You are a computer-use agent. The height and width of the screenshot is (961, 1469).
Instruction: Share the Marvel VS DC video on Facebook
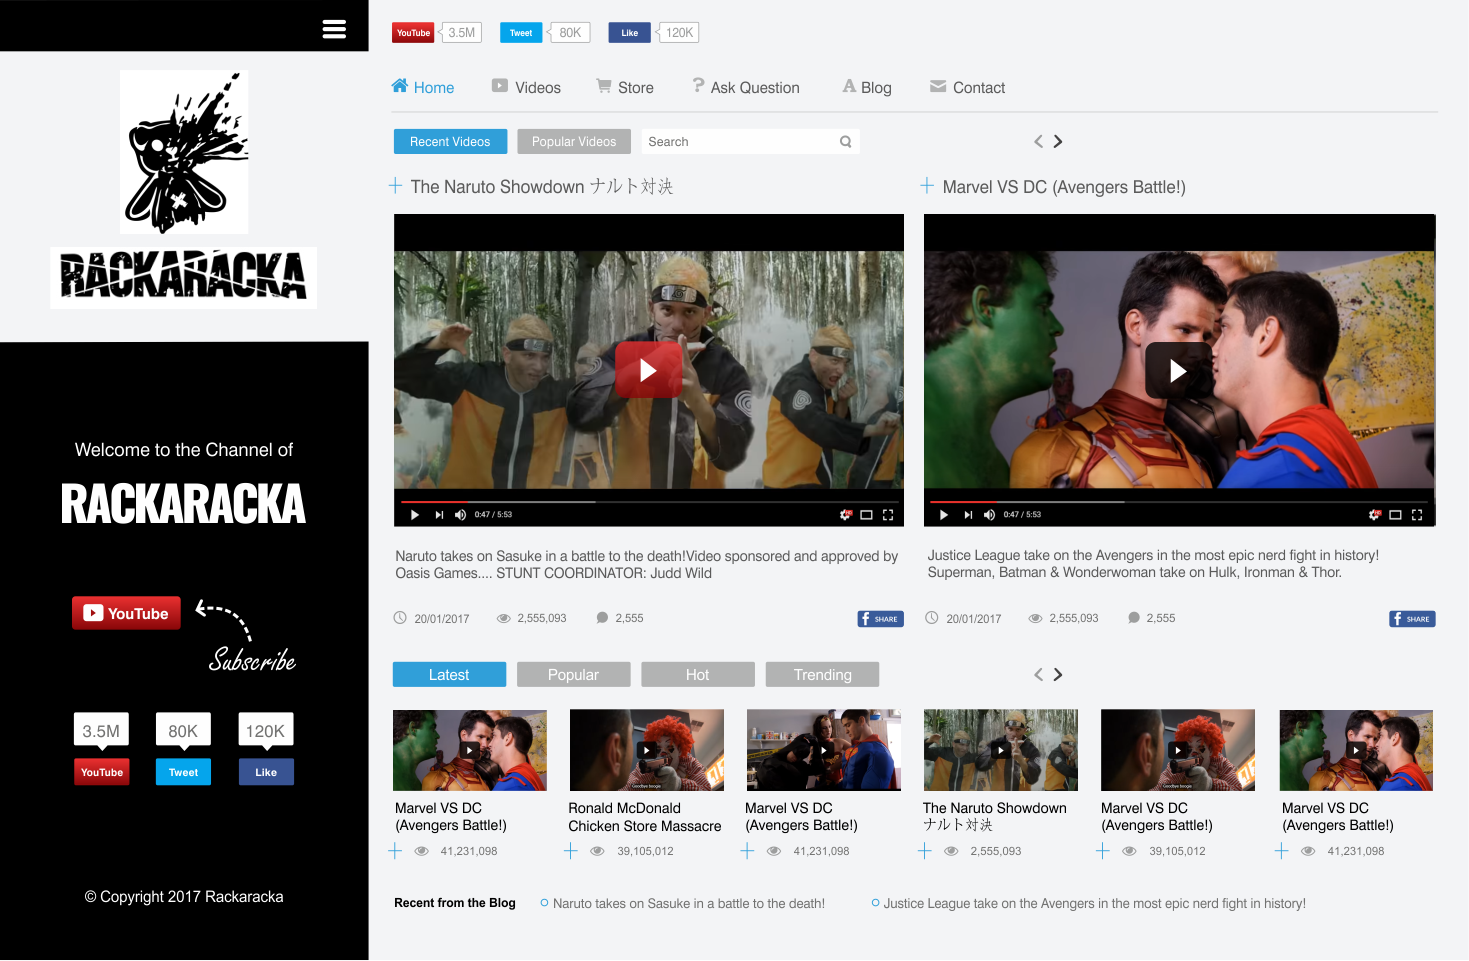coord(1412,619)
